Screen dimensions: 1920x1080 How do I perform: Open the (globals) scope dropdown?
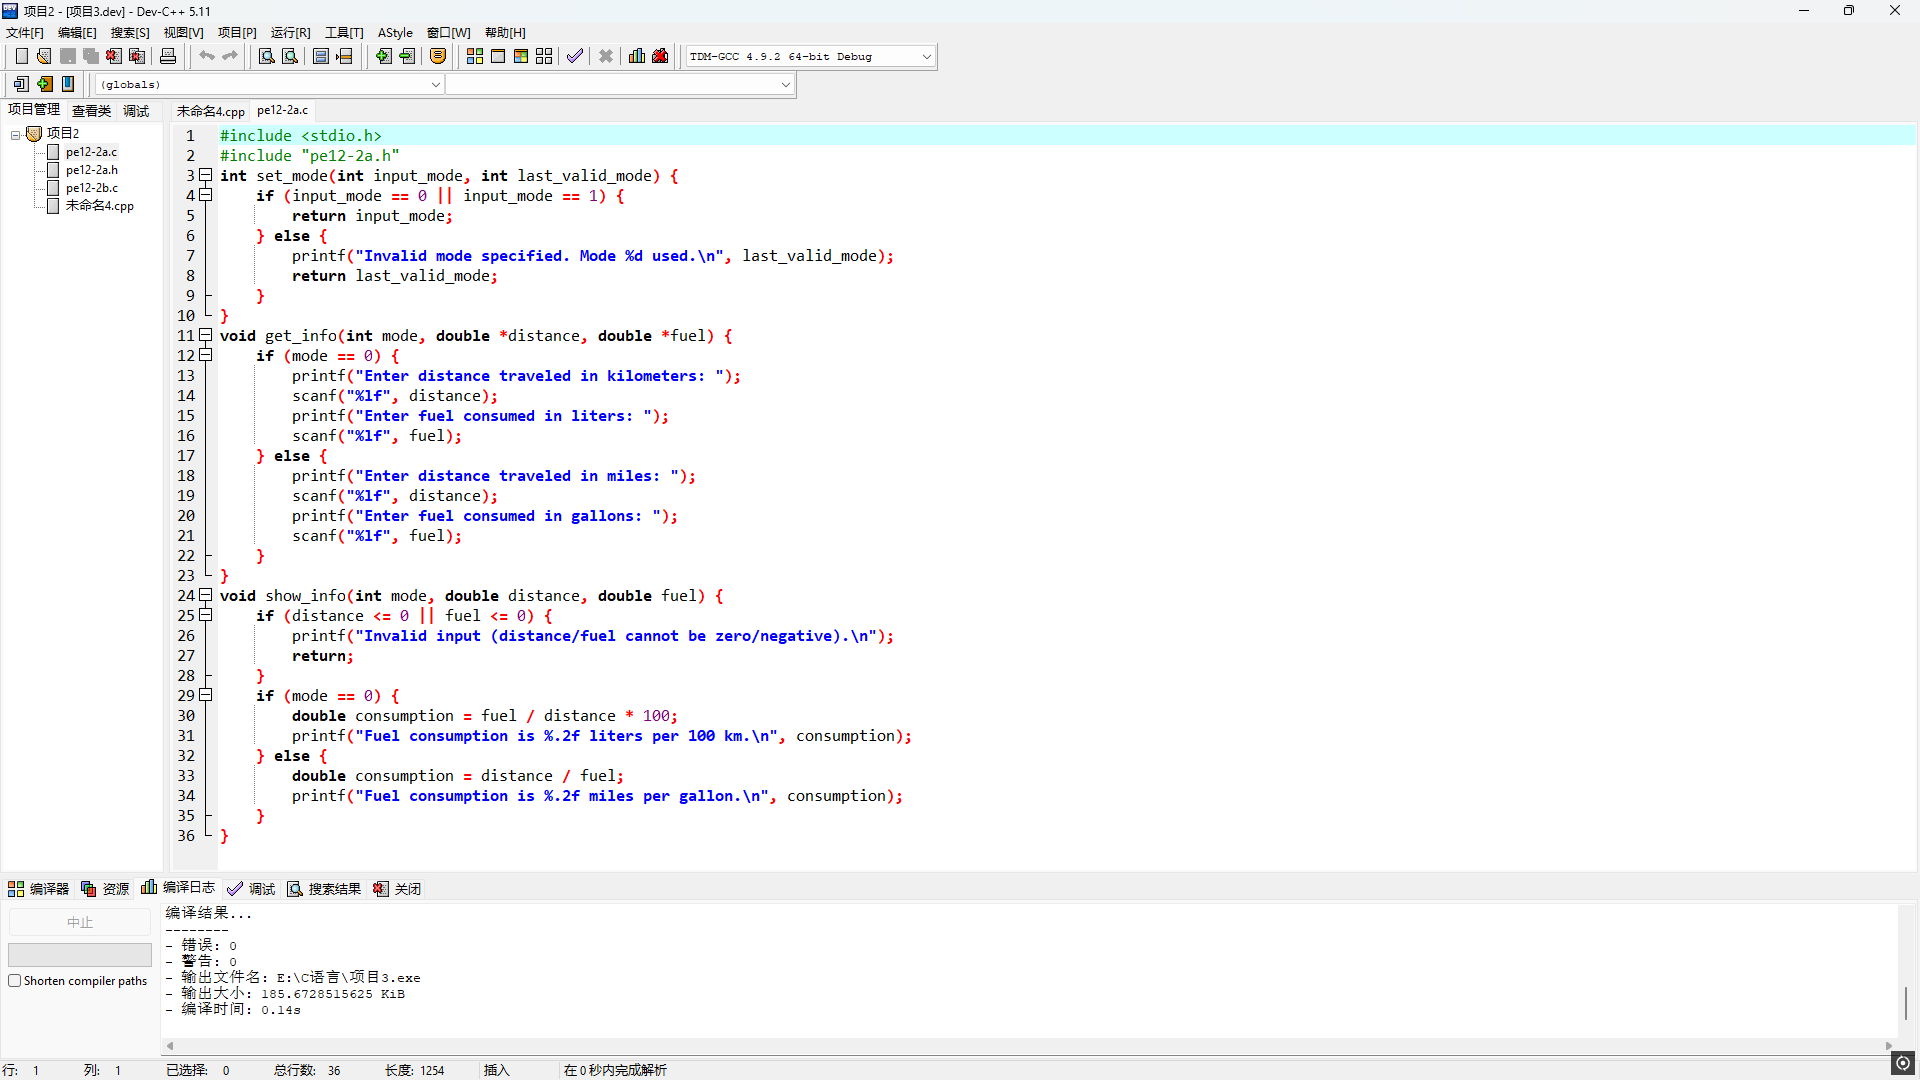point(435,85)
